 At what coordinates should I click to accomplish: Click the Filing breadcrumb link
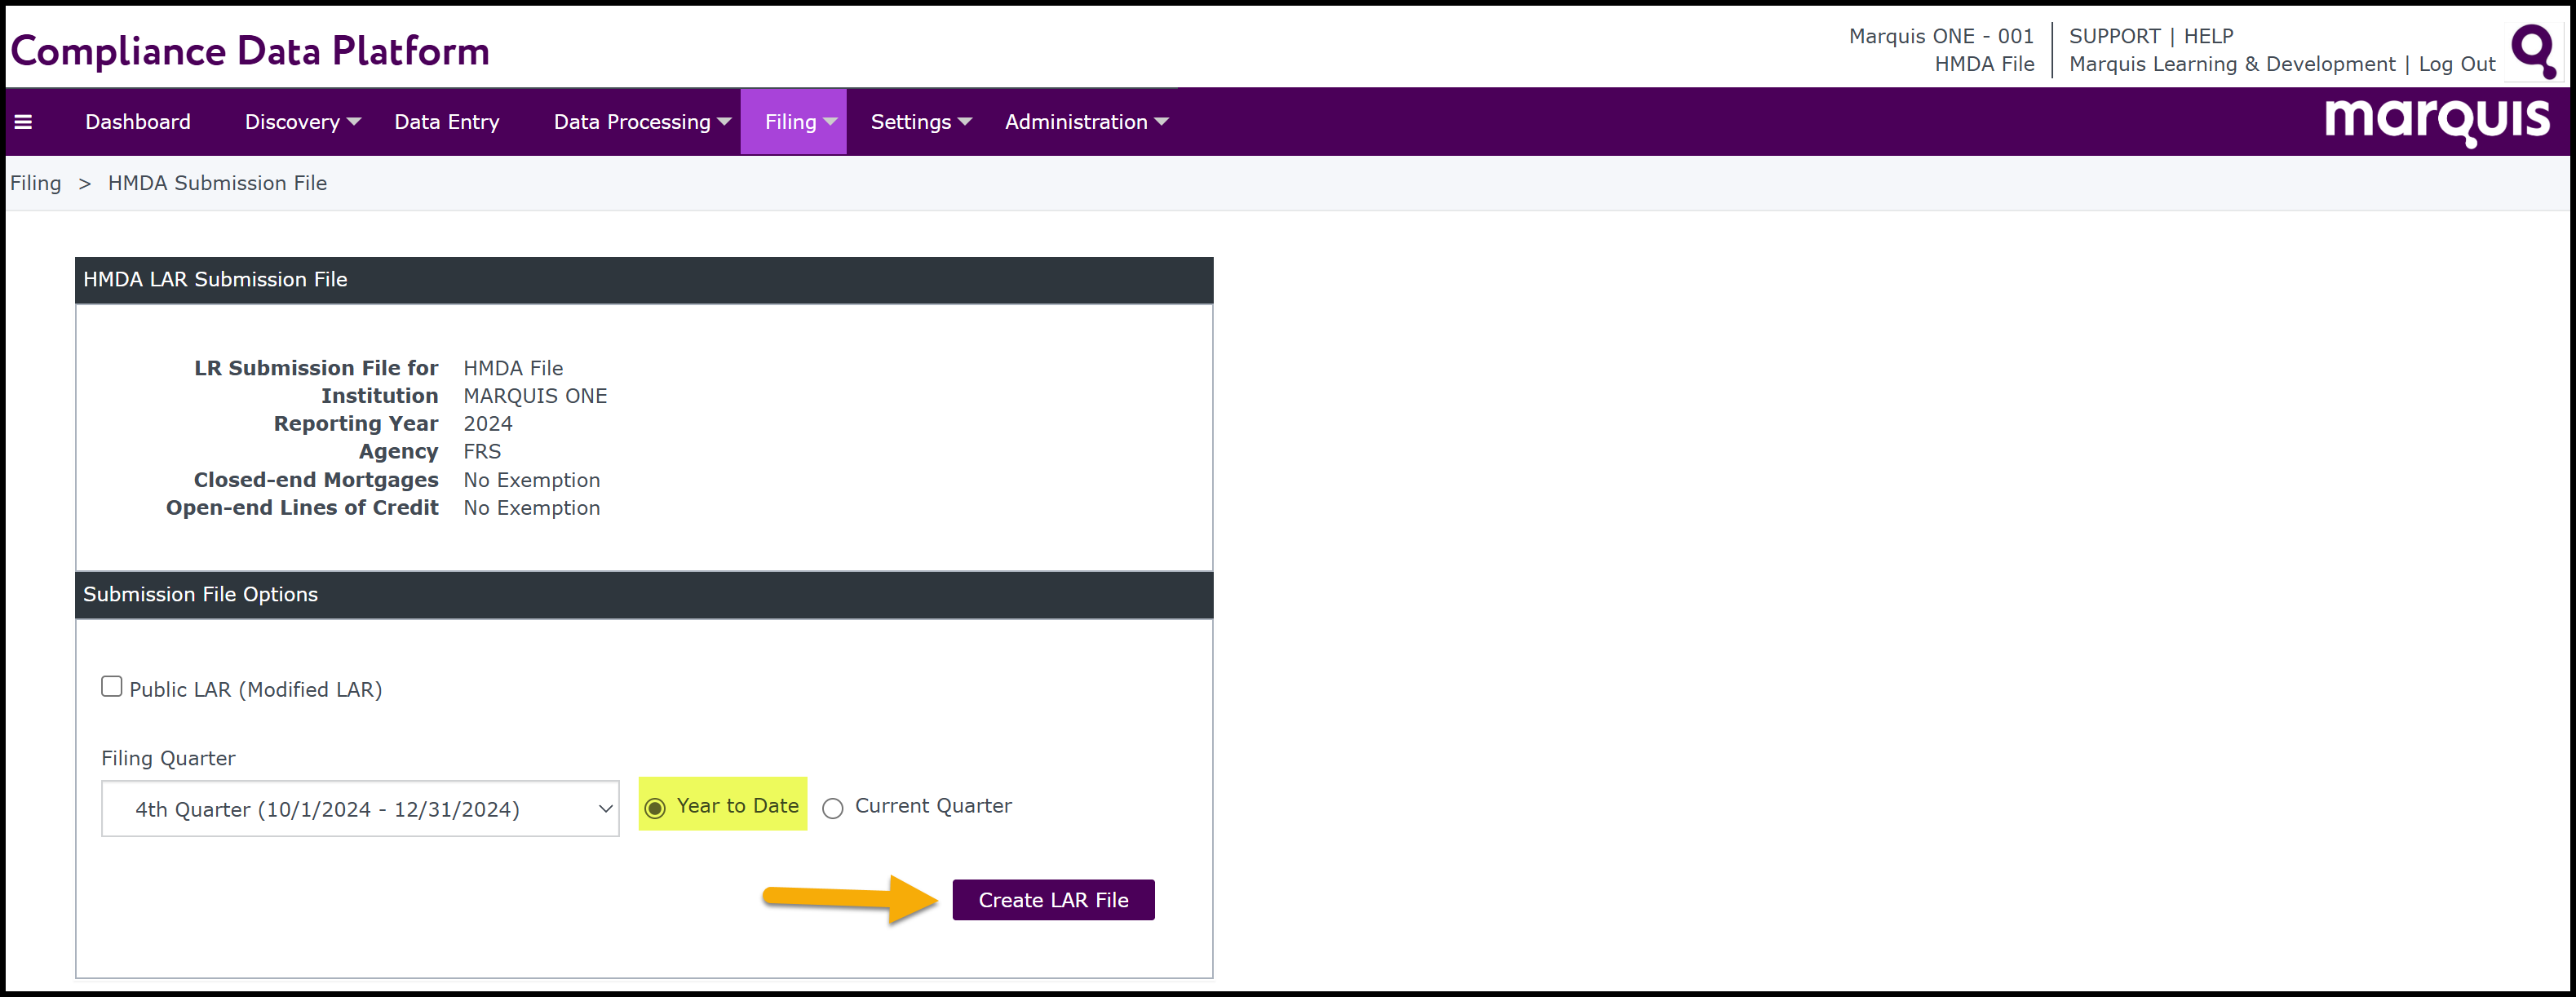click(x=36, y=183)
